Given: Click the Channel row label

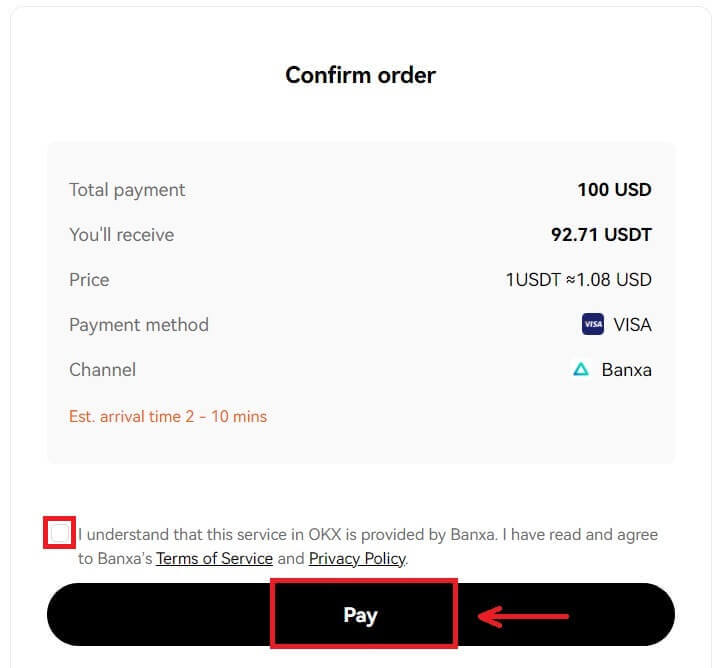Looking at the screenshot, I should [102, 370].
